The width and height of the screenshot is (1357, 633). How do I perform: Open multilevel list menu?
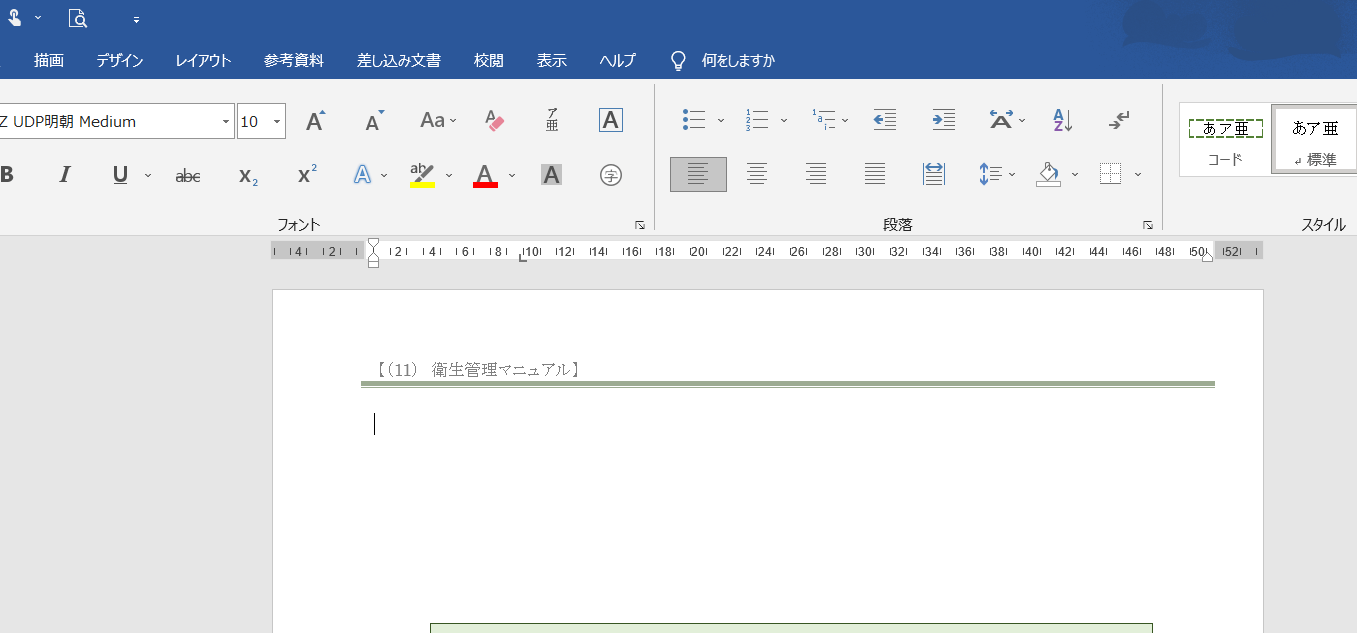[830, 120]
